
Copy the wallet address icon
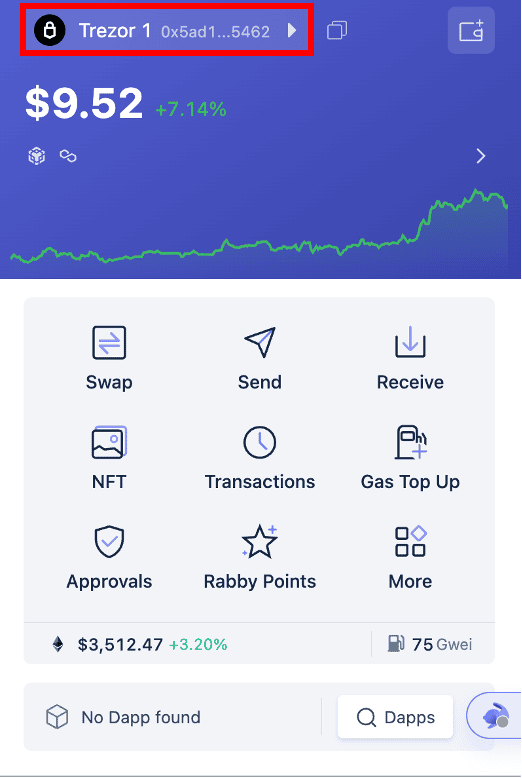337,30
